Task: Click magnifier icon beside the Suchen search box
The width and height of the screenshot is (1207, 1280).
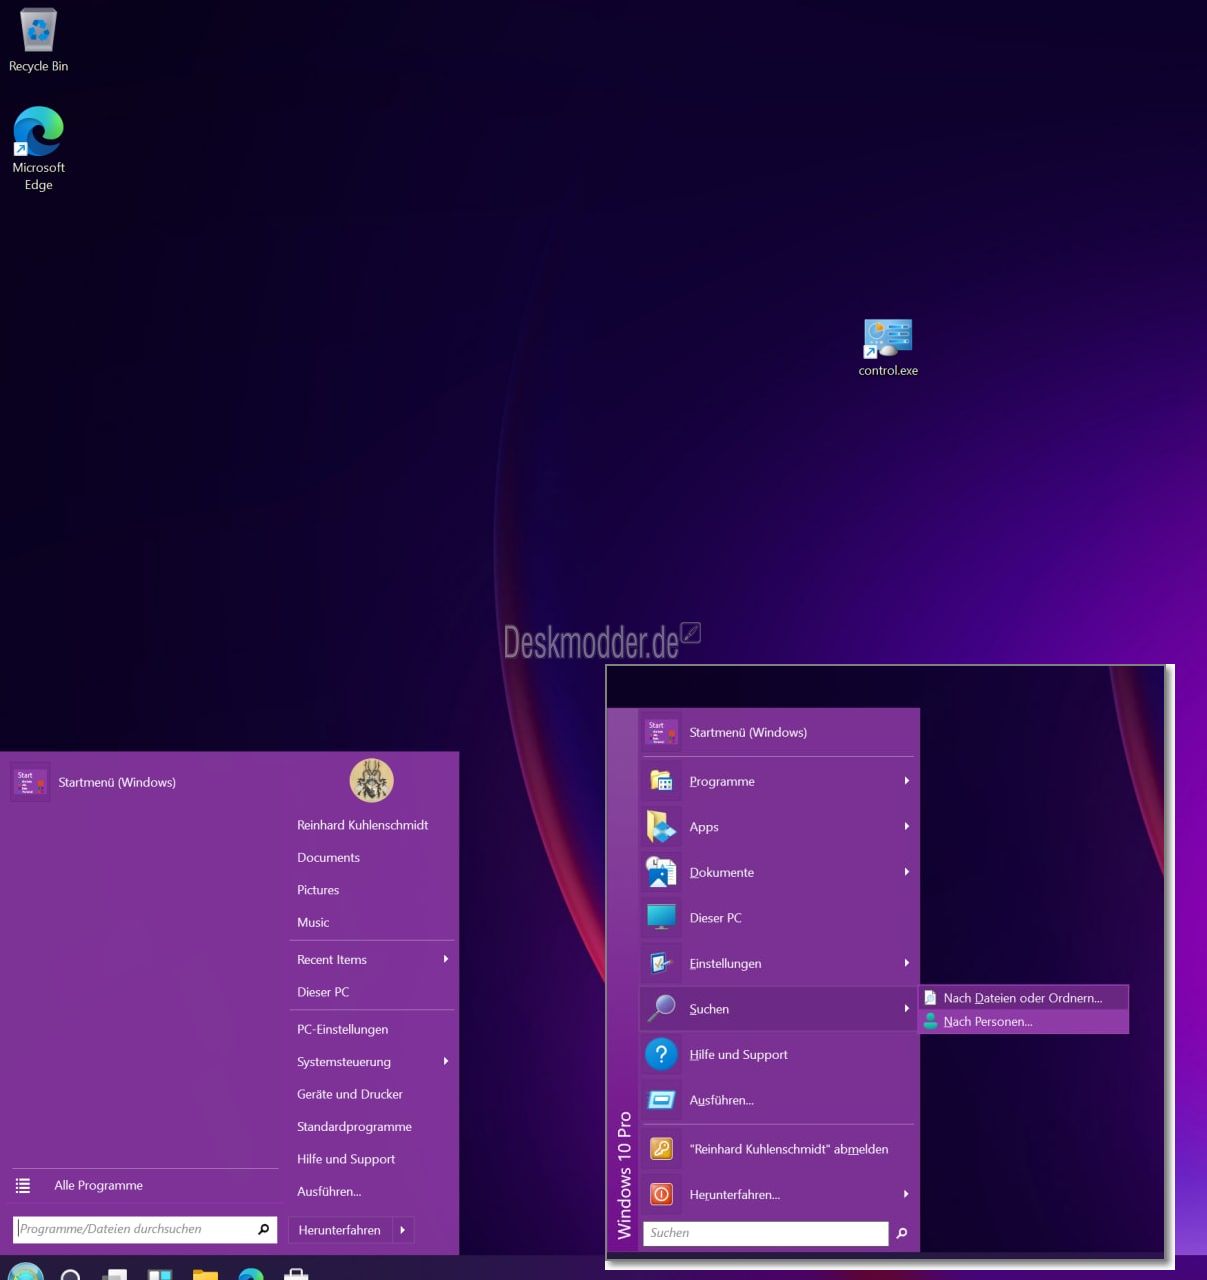Action: (902, 1233)
